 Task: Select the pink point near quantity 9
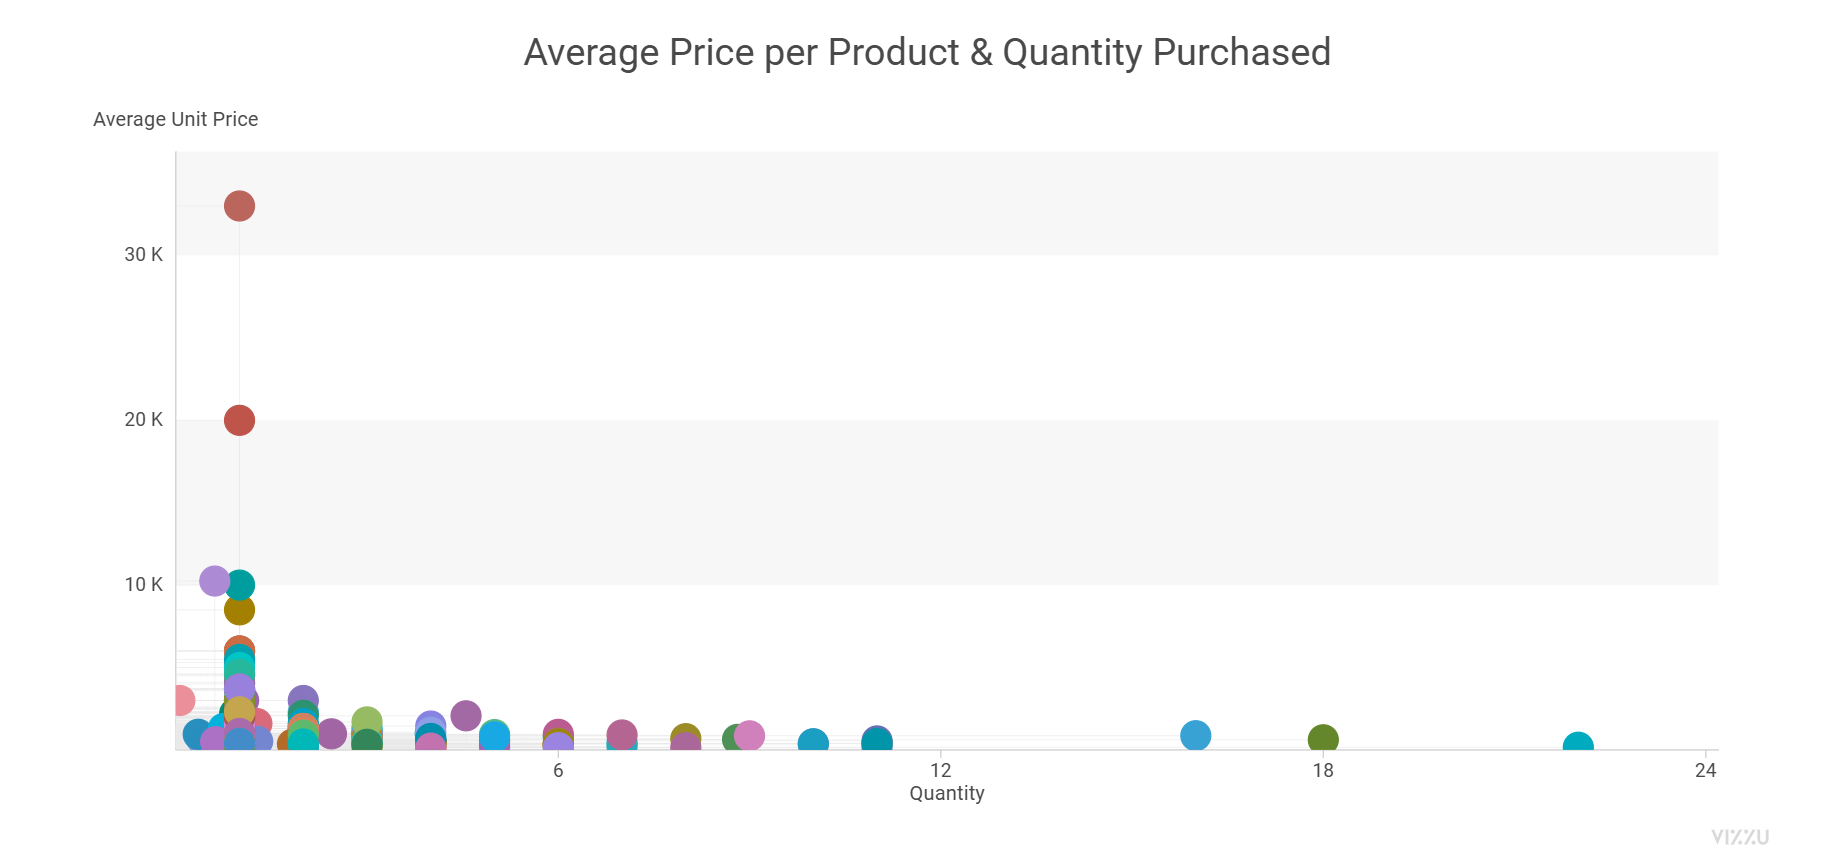749,736
